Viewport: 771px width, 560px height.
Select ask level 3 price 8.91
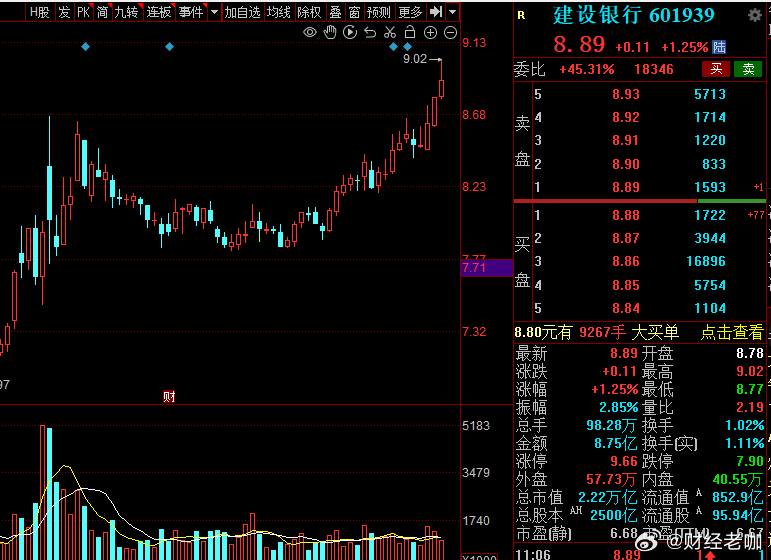click(625, 140)
